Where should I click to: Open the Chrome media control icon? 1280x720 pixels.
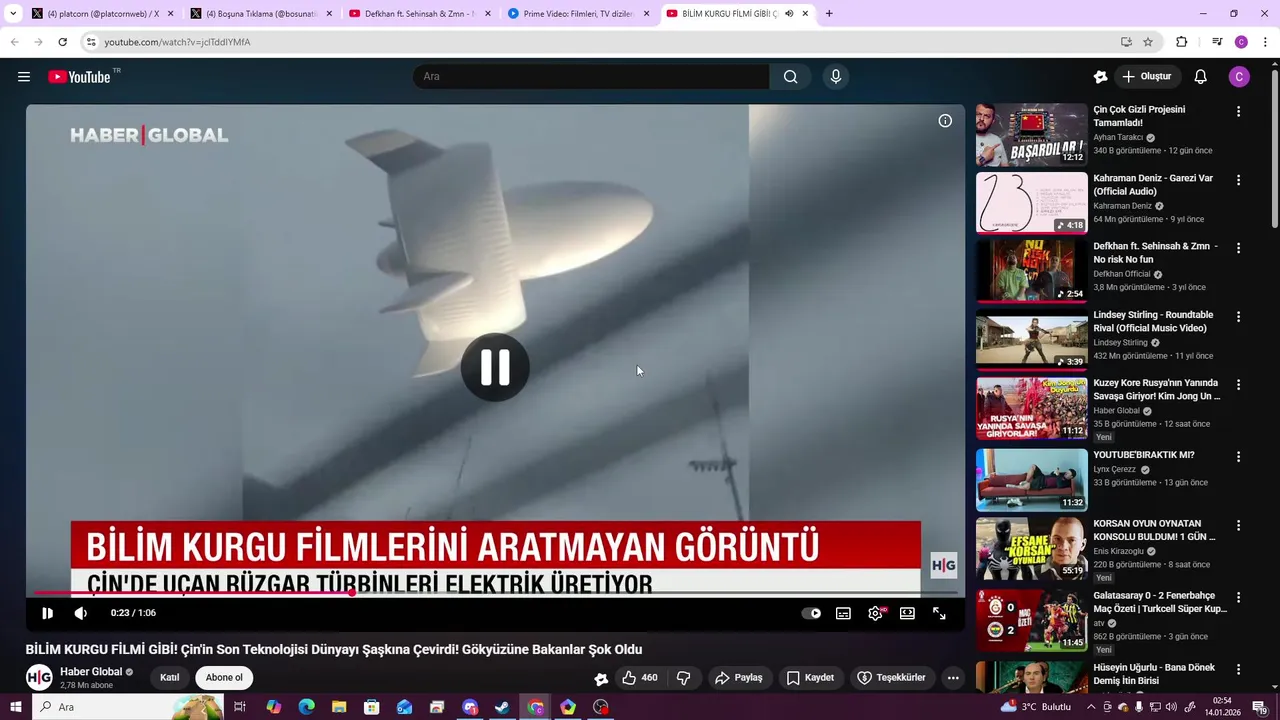pyautogui.click(x=1217, y=42)
